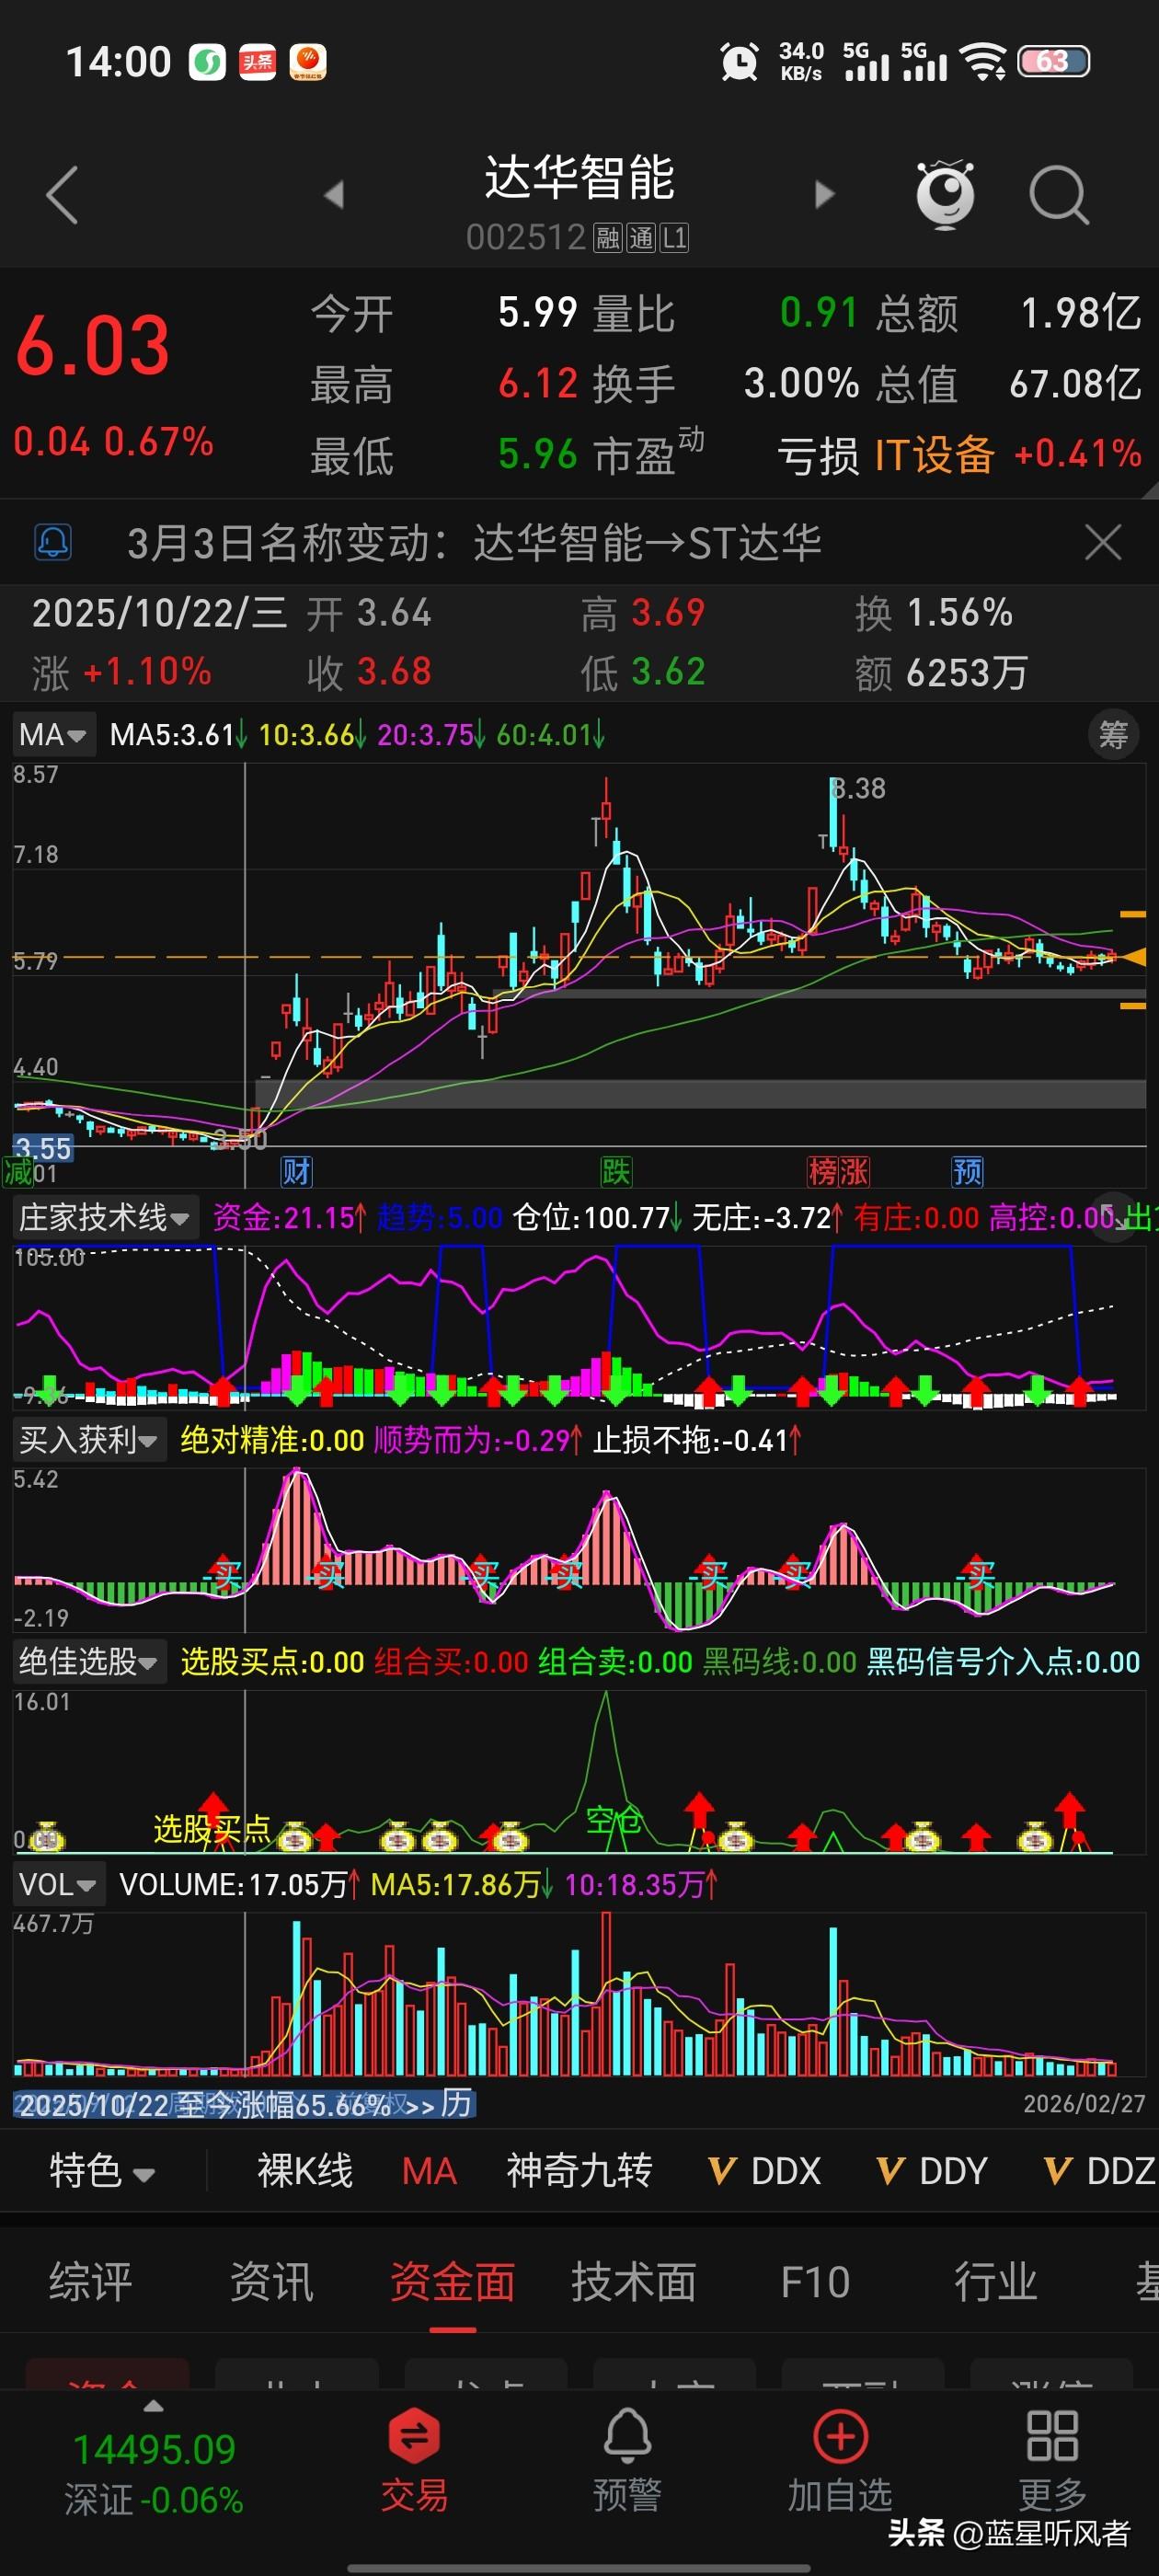Go back using the top-left arrow
Image resolution: width=1159 pixels, height=2576 pixels.
[62, 195]
